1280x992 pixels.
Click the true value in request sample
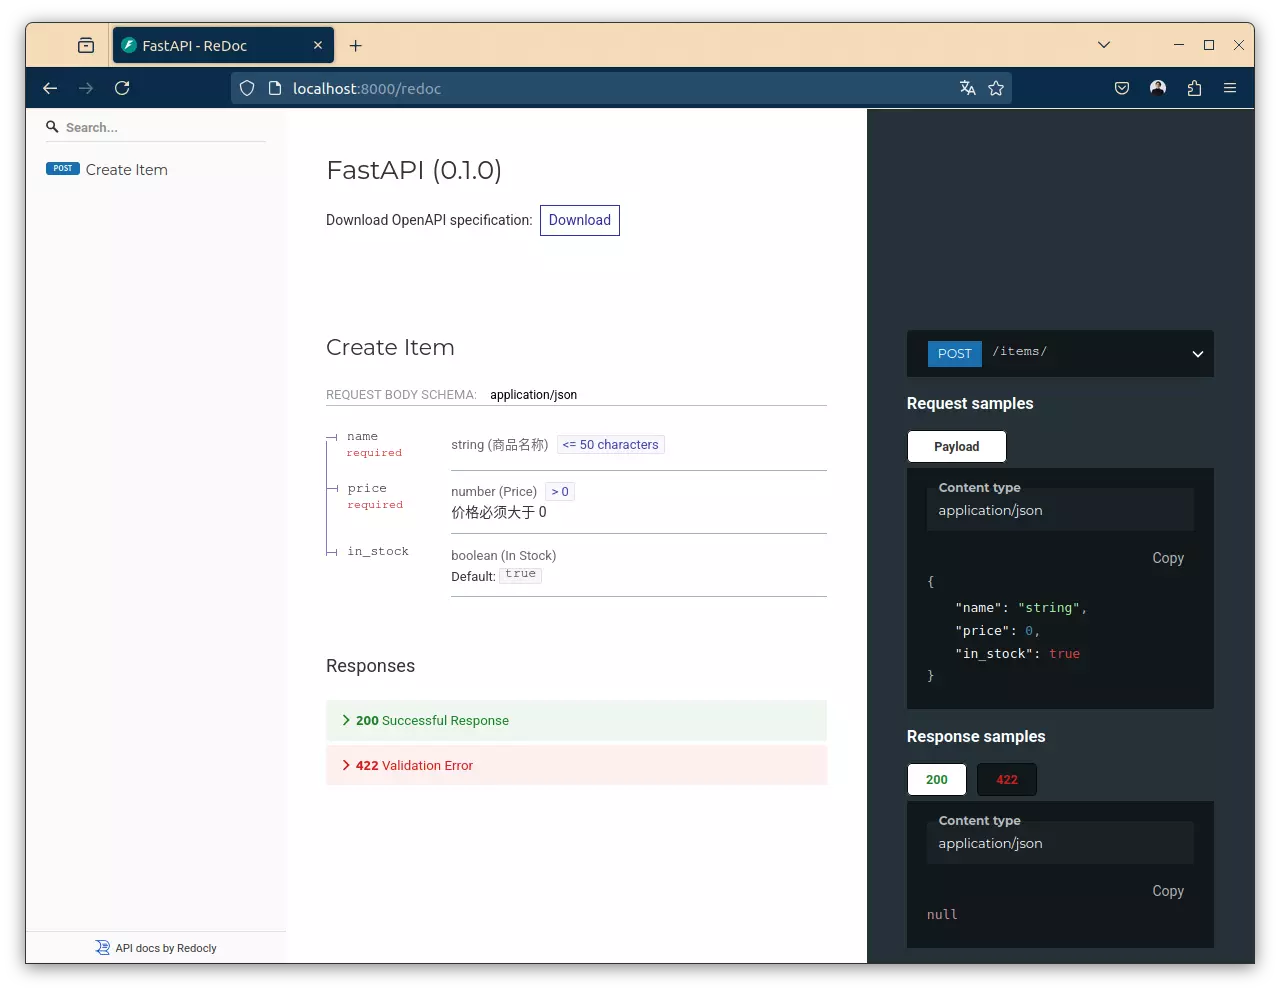pyautogui.click(x=1065, y=654)
